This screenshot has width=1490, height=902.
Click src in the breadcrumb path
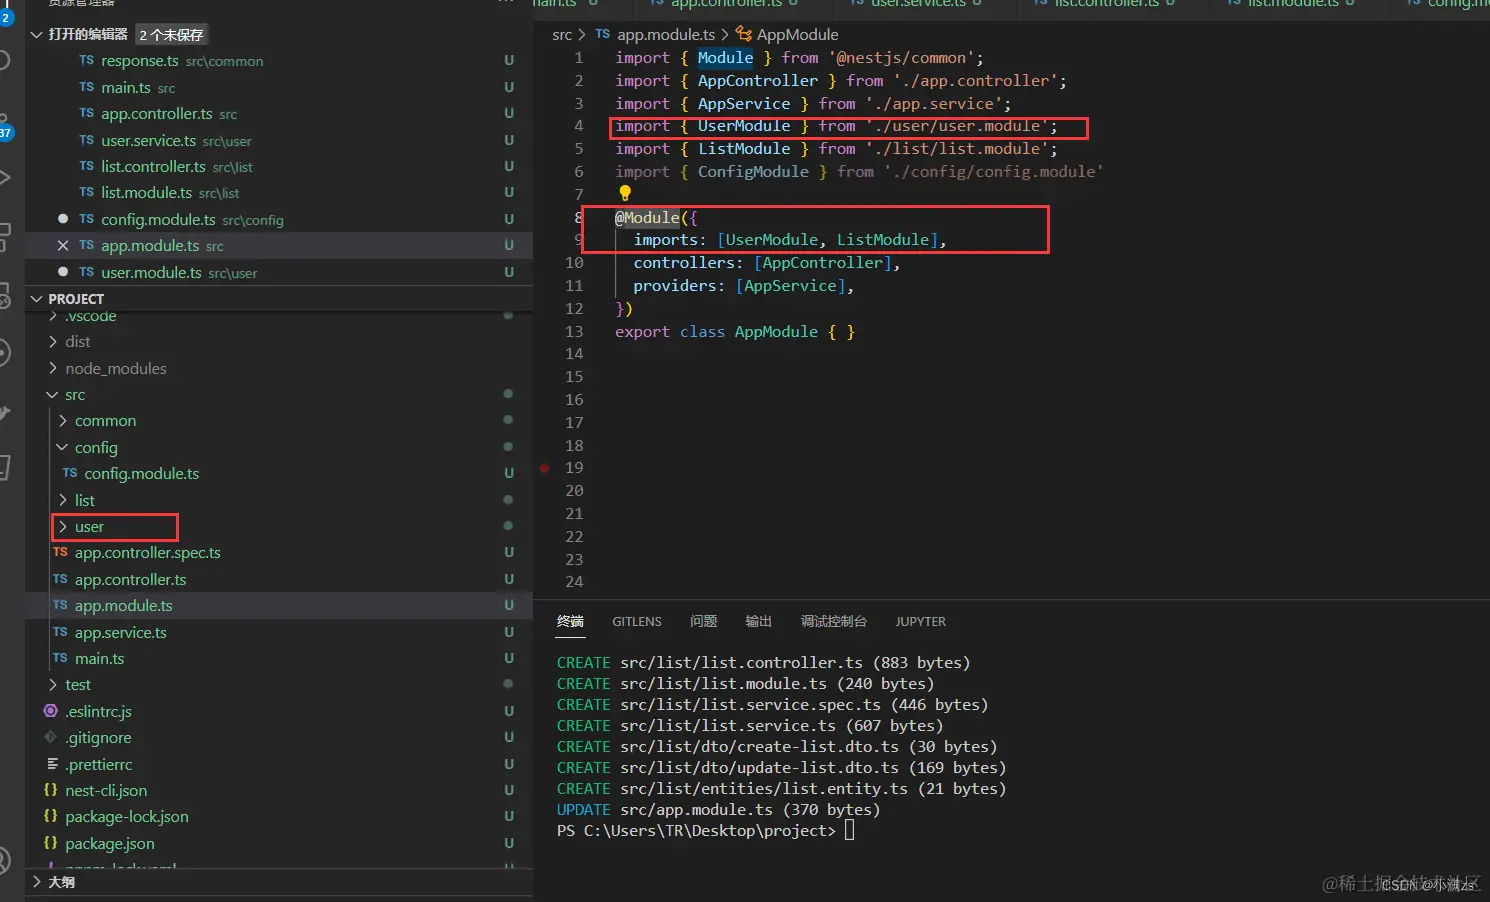(562, 35)
